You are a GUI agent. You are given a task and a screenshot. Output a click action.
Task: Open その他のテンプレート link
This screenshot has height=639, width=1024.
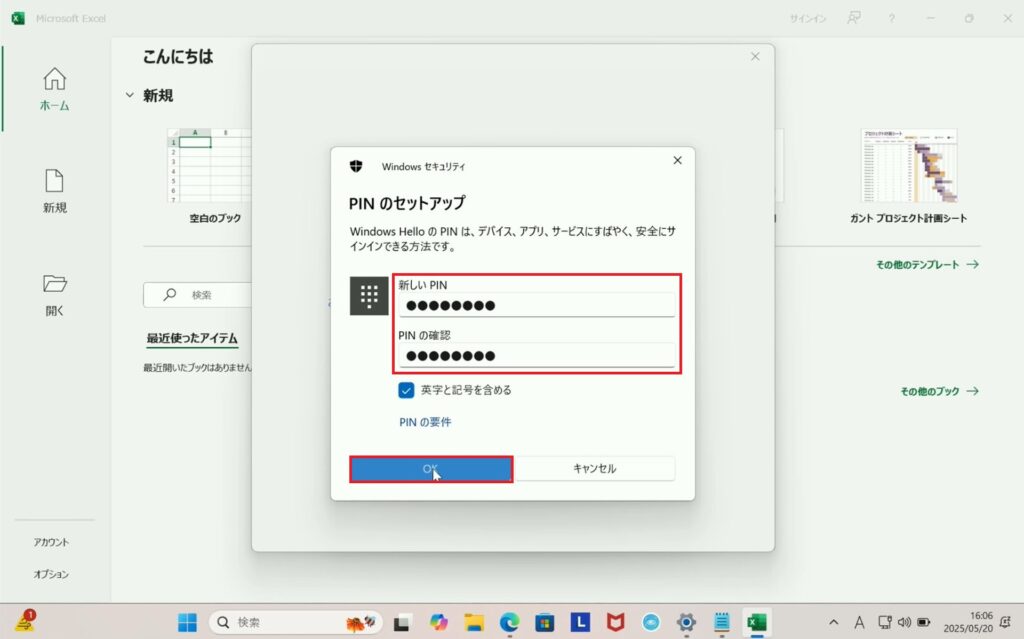click(927, 265)
